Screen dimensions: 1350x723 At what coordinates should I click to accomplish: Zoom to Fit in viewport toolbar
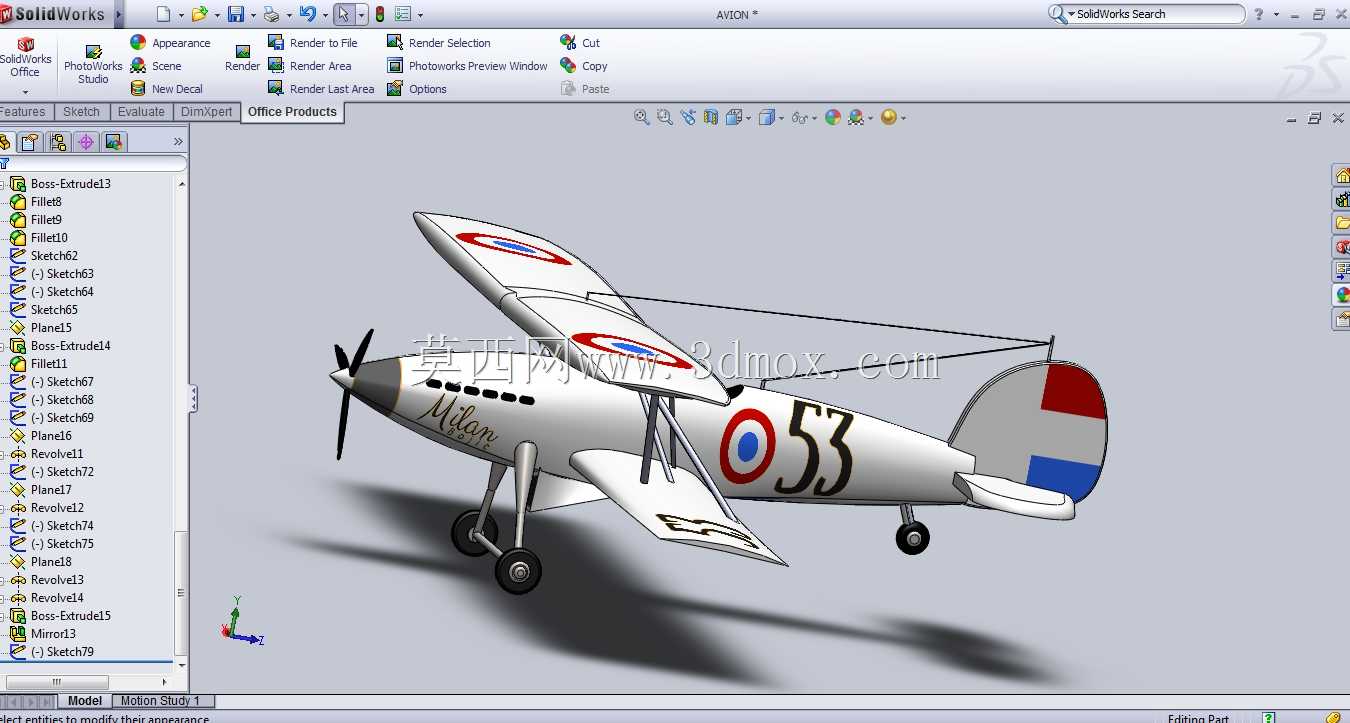click(642, 117)
